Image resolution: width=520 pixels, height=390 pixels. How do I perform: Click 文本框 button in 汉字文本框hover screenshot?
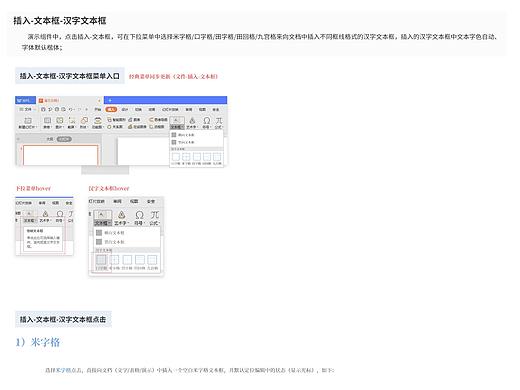pos(102,218)
